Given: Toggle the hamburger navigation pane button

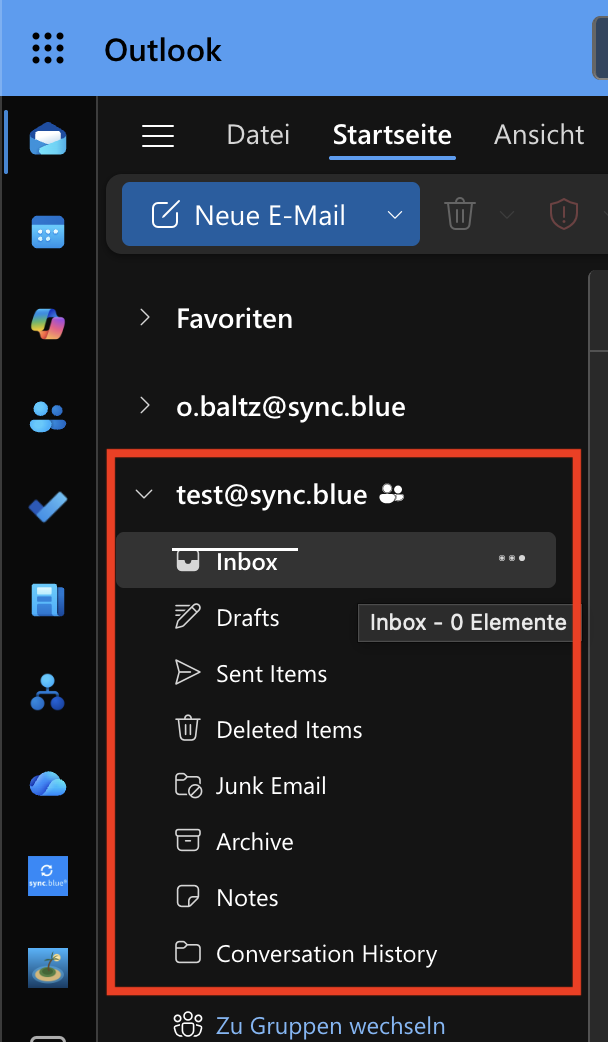Looking at the screenshot, I should (x=158, y=136).
